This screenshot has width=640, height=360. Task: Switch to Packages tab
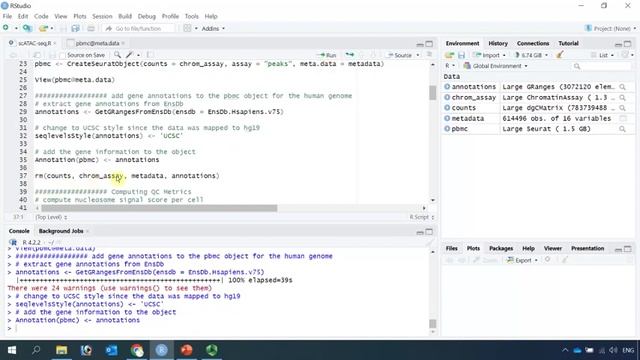(501, 248)
